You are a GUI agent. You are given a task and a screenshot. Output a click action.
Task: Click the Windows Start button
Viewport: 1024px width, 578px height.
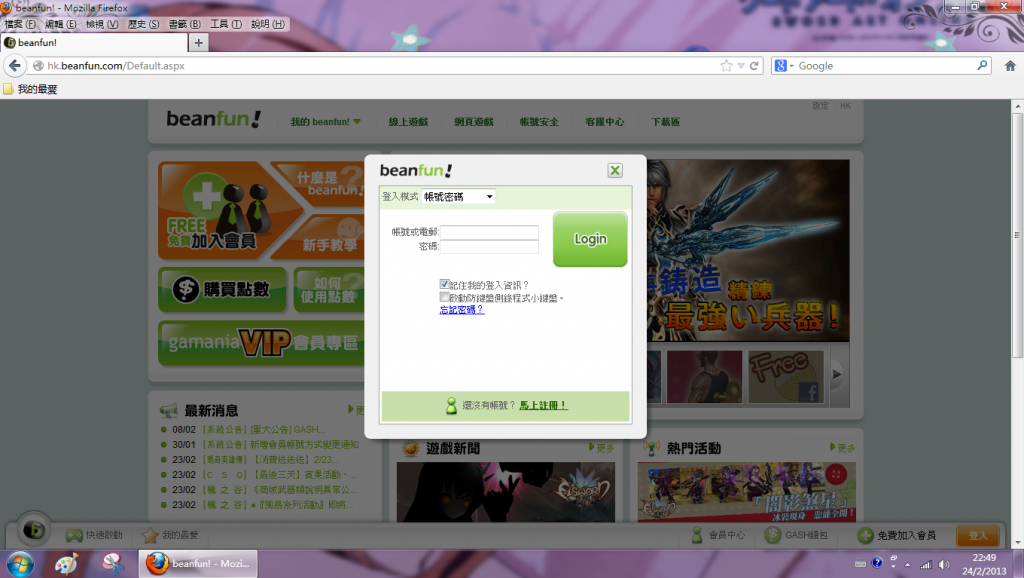coord(18,563)
